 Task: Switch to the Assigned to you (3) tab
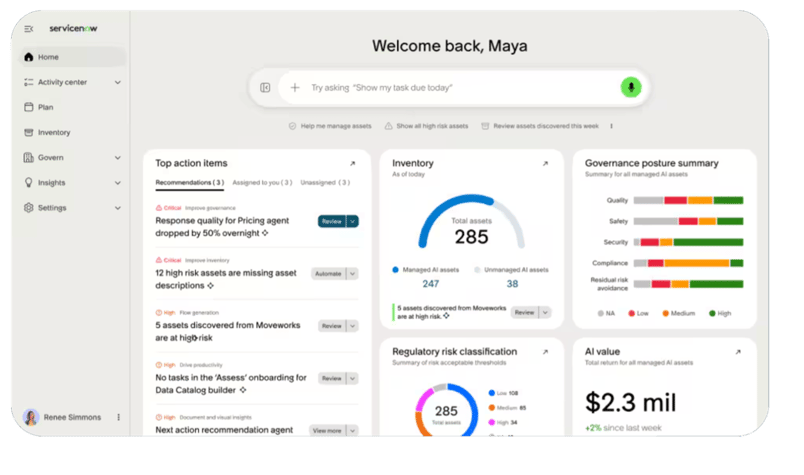click(x=262, y=183)
